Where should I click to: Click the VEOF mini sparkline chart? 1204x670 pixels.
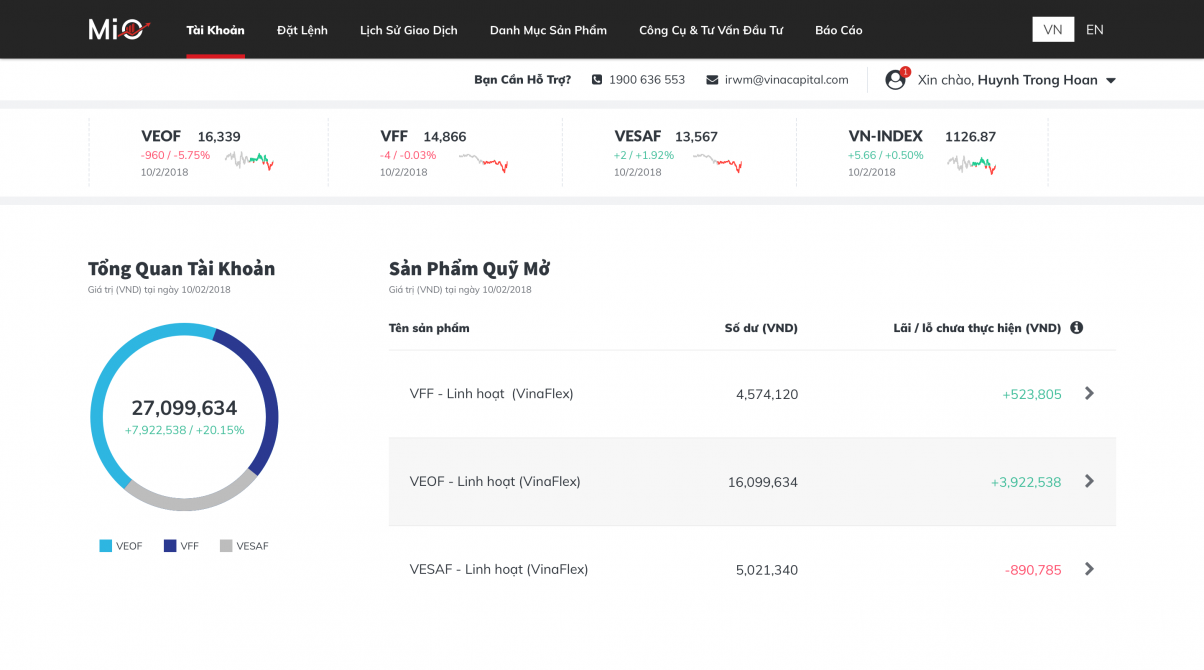(249, 160)
